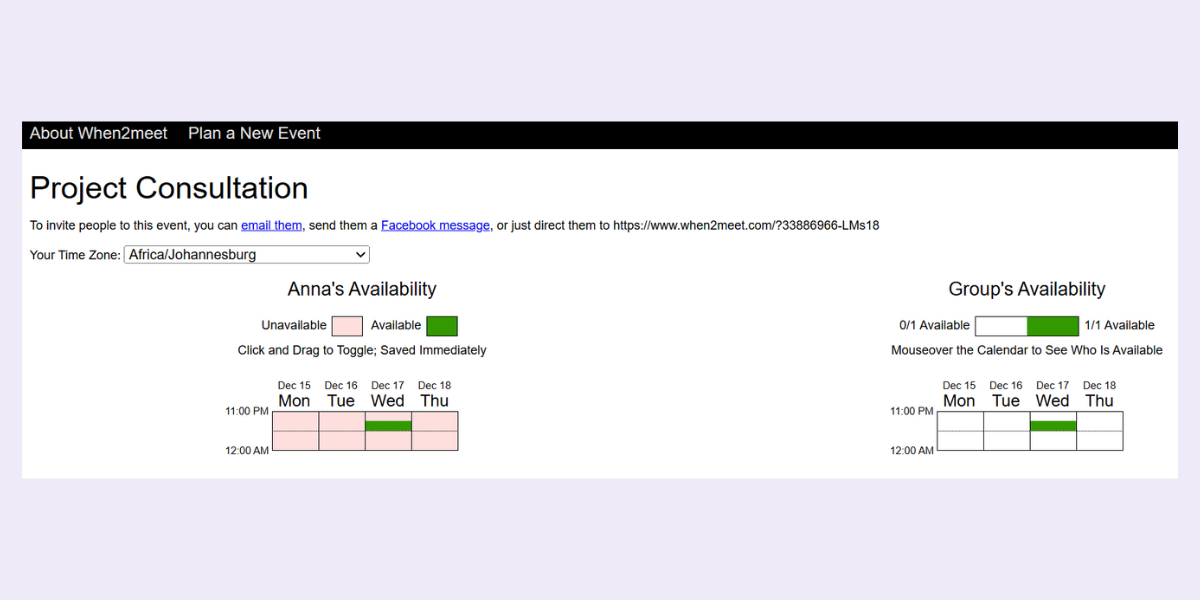Click Plan a New Event
The width and height of the screenshot is (1200, 600).
point(253,133)
